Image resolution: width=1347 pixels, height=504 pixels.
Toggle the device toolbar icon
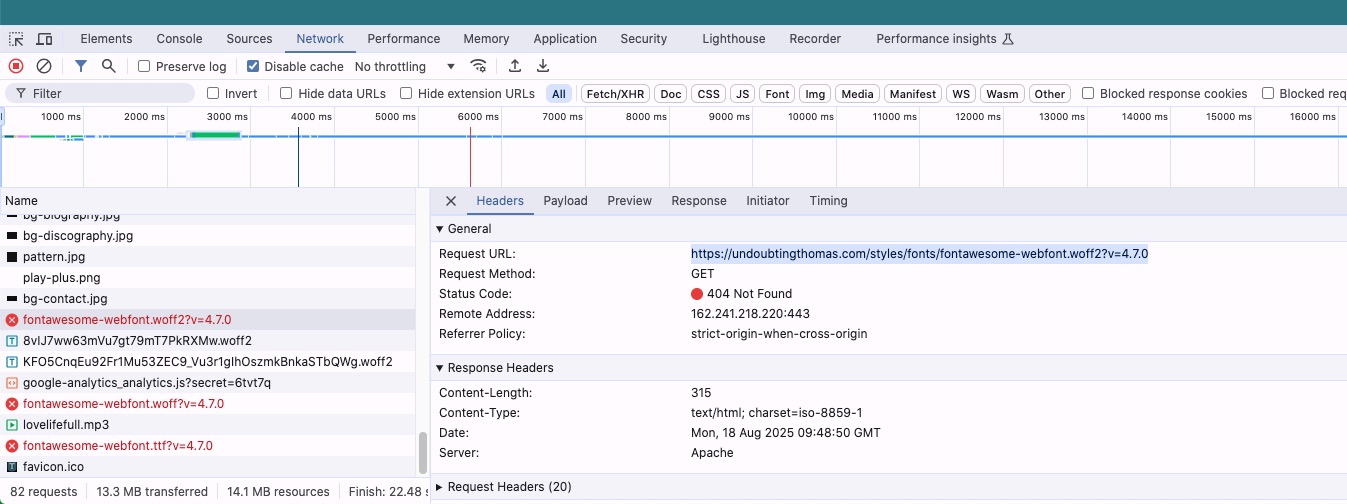pos(44,39)
